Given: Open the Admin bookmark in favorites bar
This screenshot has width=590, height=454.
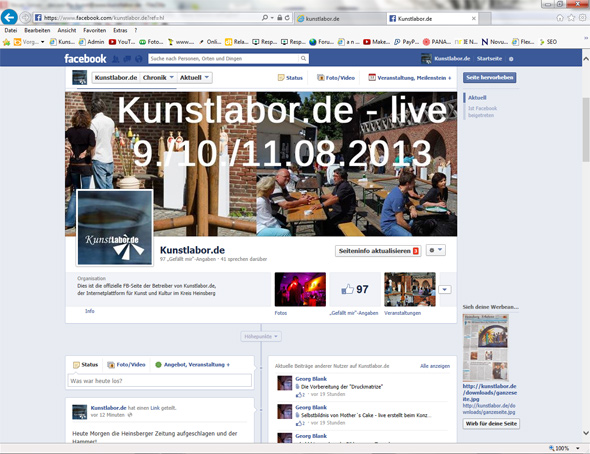Looking at the screenshot, I should pyautogui.click(x=92, y=42).
